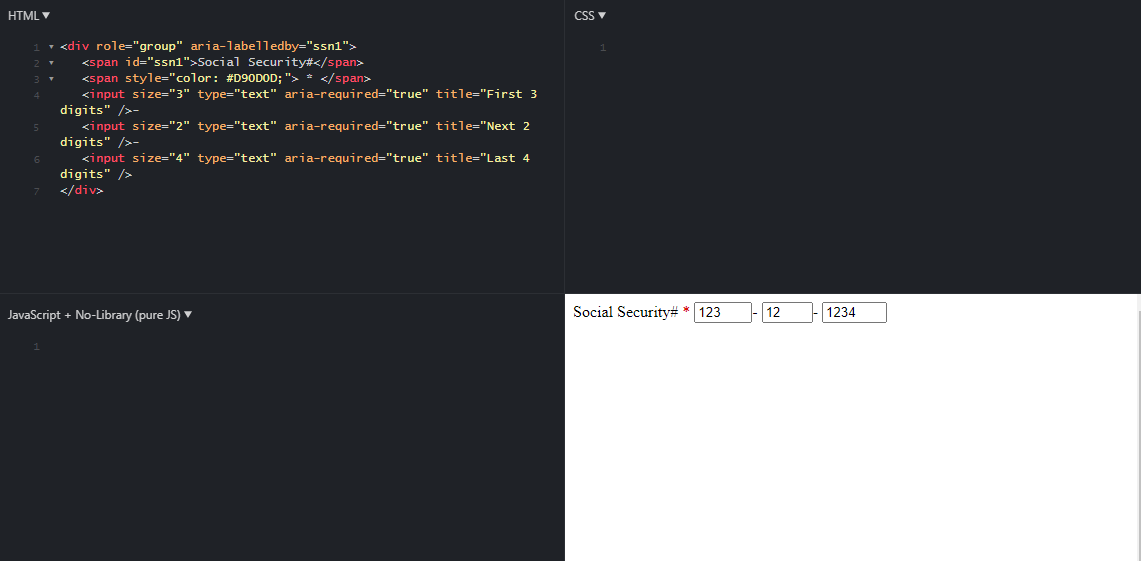The width and height of the screenshot is (1141, 561).
Task: Open the HTML panel settings dropdown
Action: click(x=29, y=15)
